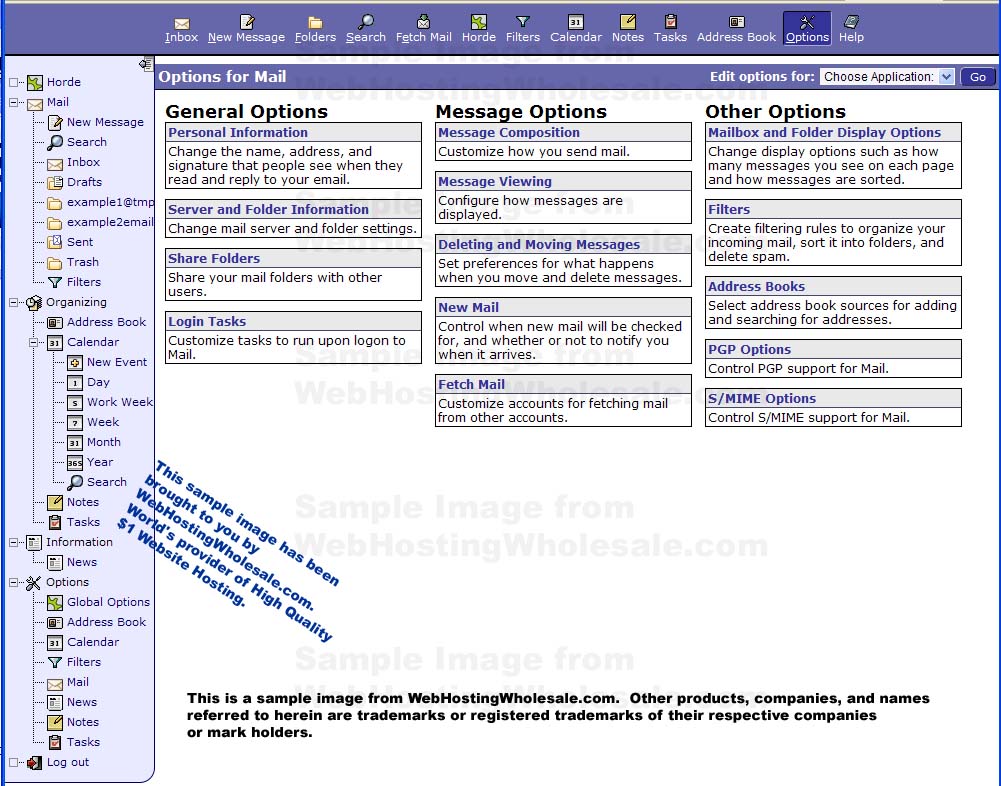The width and height of the screenshot is (1001, 786).
Task: Click the Notes icon in the top toolbar
Action: point(628,22)
